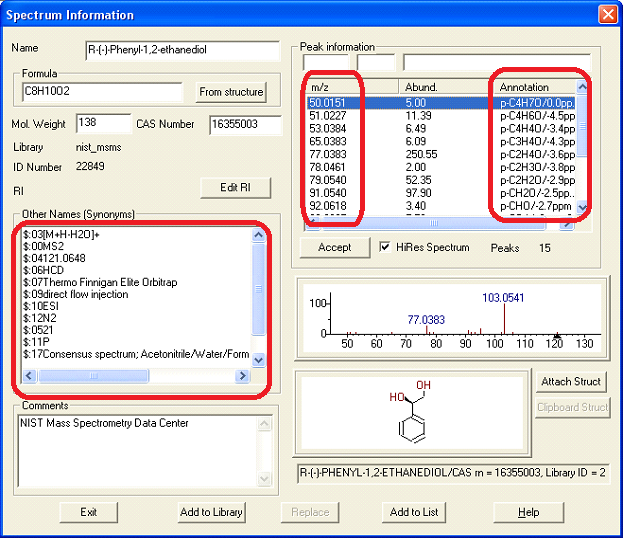
Task: Click left arrow of Synonyms horizontal scrollbar
Action: click(x=30, y=375)
